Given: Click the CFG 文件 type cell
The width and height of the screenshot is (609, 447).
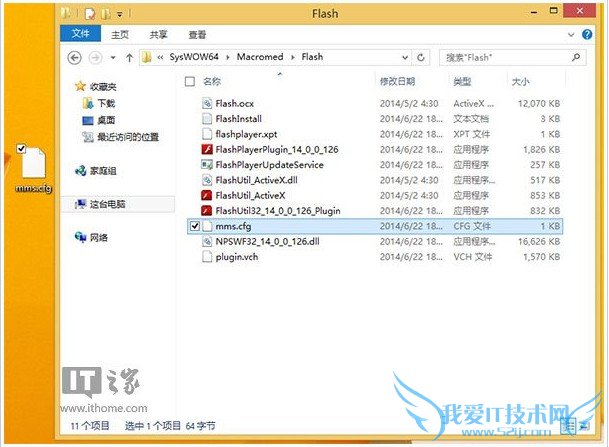Looking at the screenshot, I should coord(472,226).
